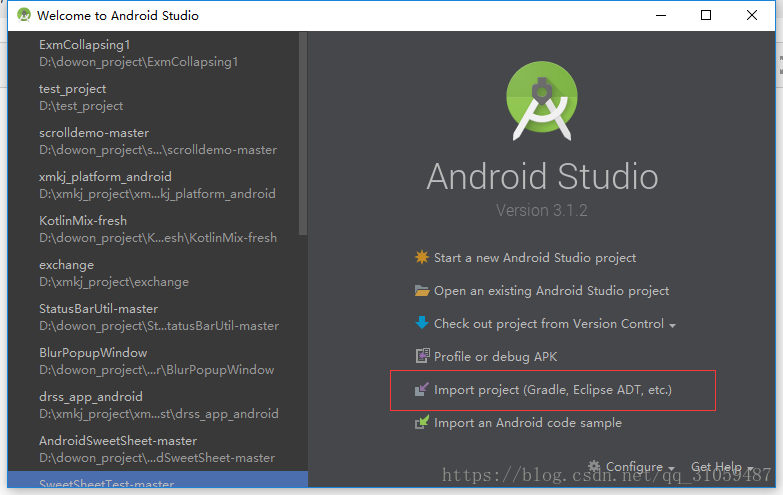Close the Welcome to Android Studio window
Screen dimensions: 783x495
[x=752, y=15]
